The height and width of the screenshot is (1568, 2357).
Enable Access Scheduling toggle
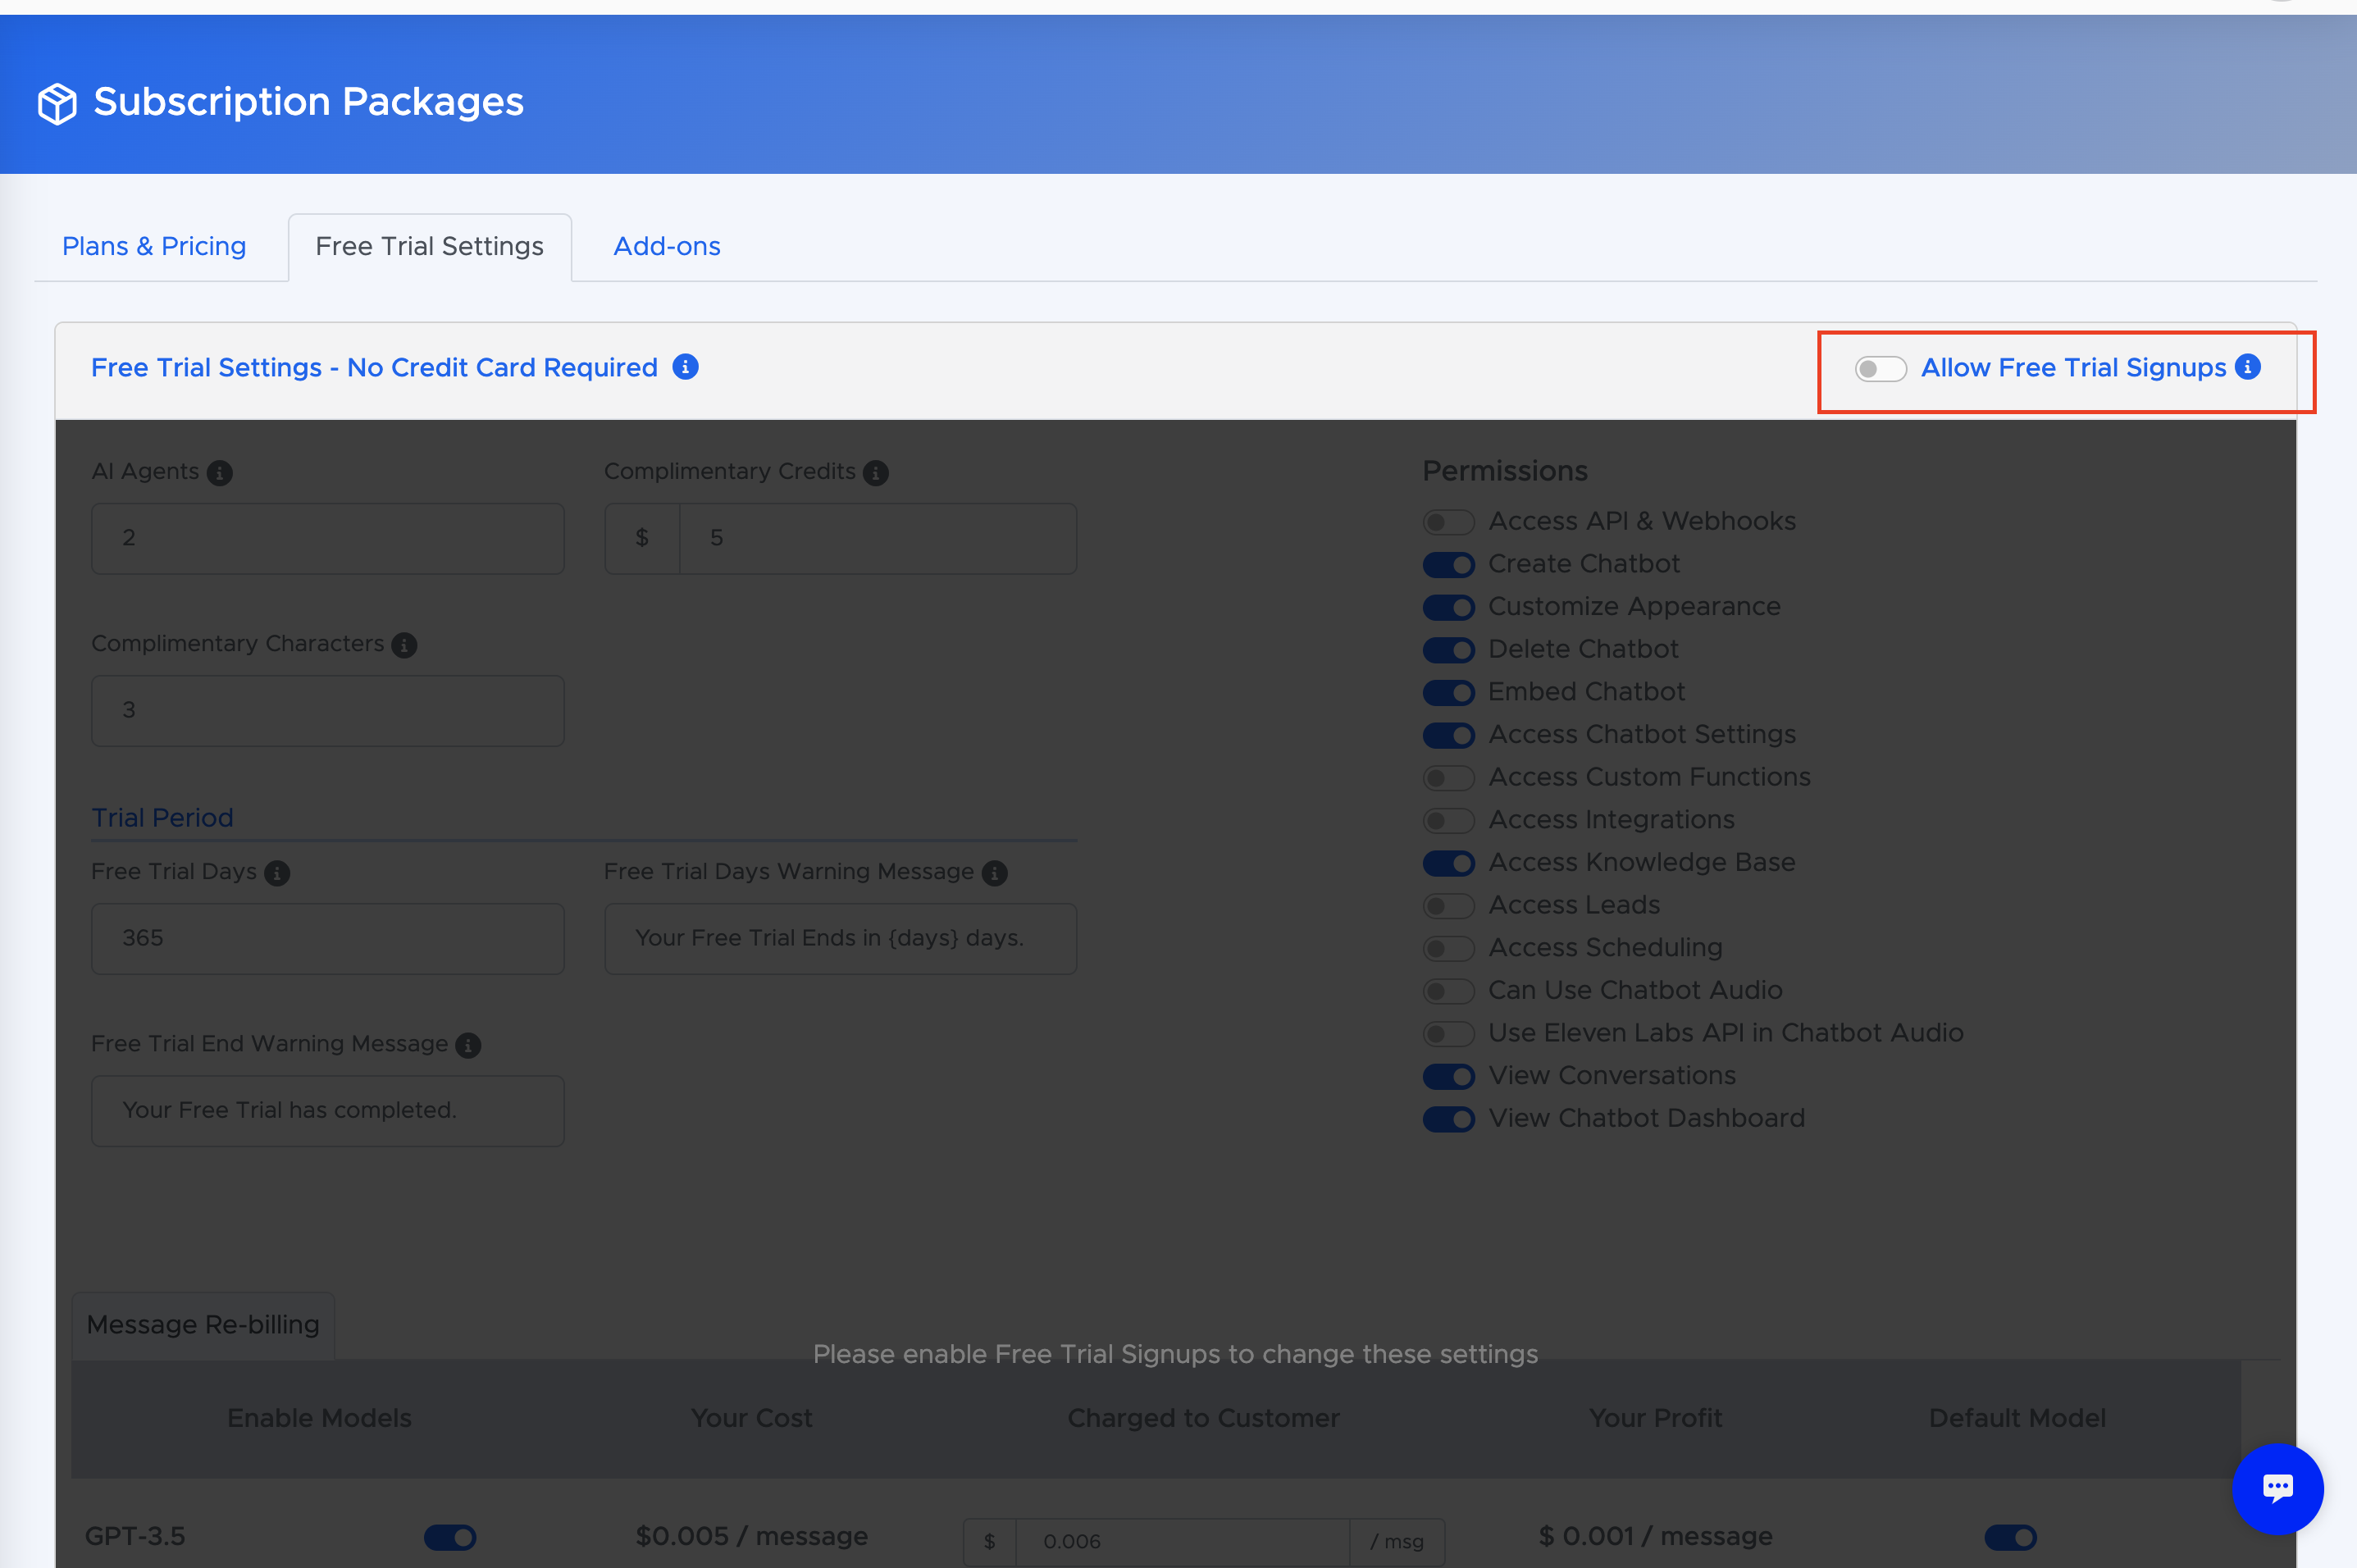tap(1448, 948)
